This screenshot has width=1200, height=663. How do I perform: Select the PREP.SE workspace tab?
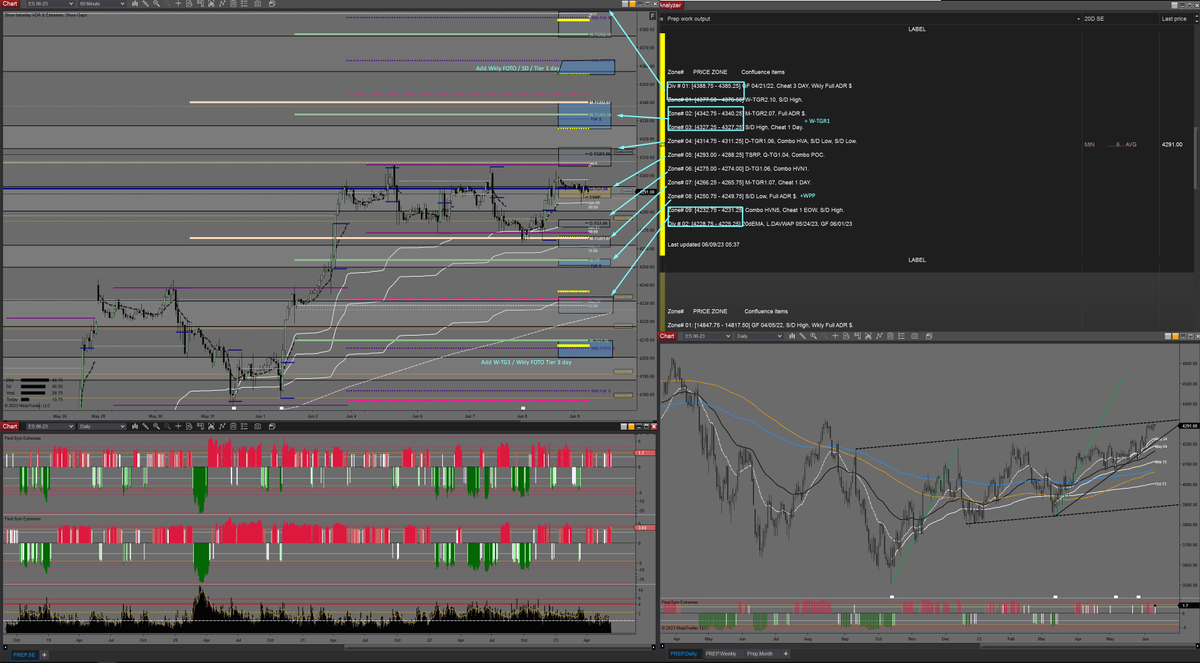pos(24,655)
